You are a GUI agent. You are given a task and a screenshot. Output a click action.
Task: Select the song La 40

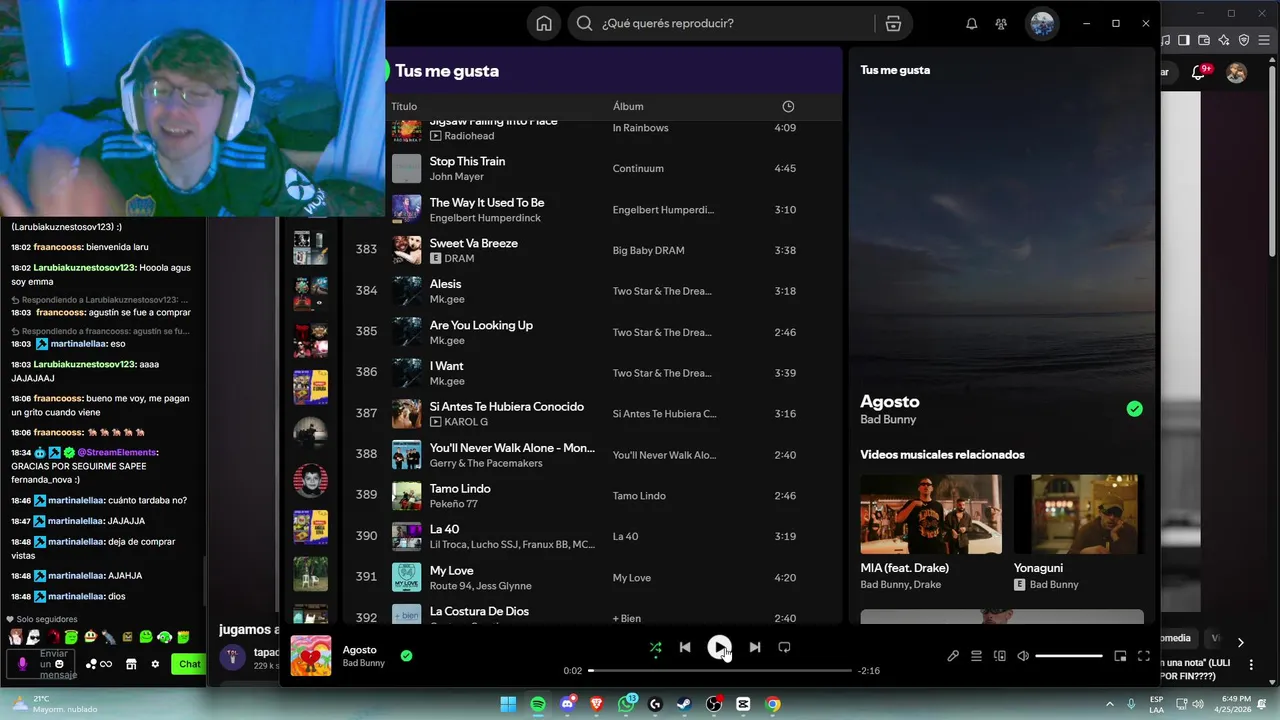[444, 530]
